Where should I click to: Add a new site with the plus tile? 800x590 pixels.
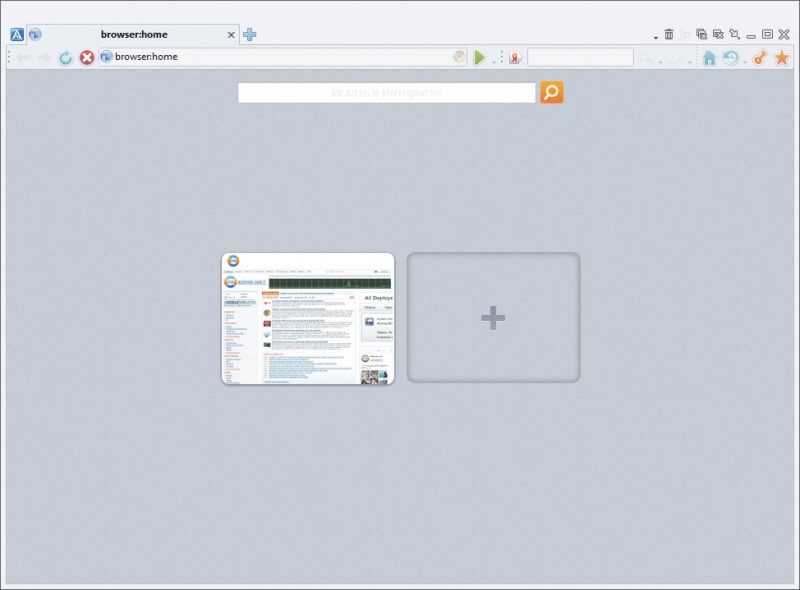(493, 317)
